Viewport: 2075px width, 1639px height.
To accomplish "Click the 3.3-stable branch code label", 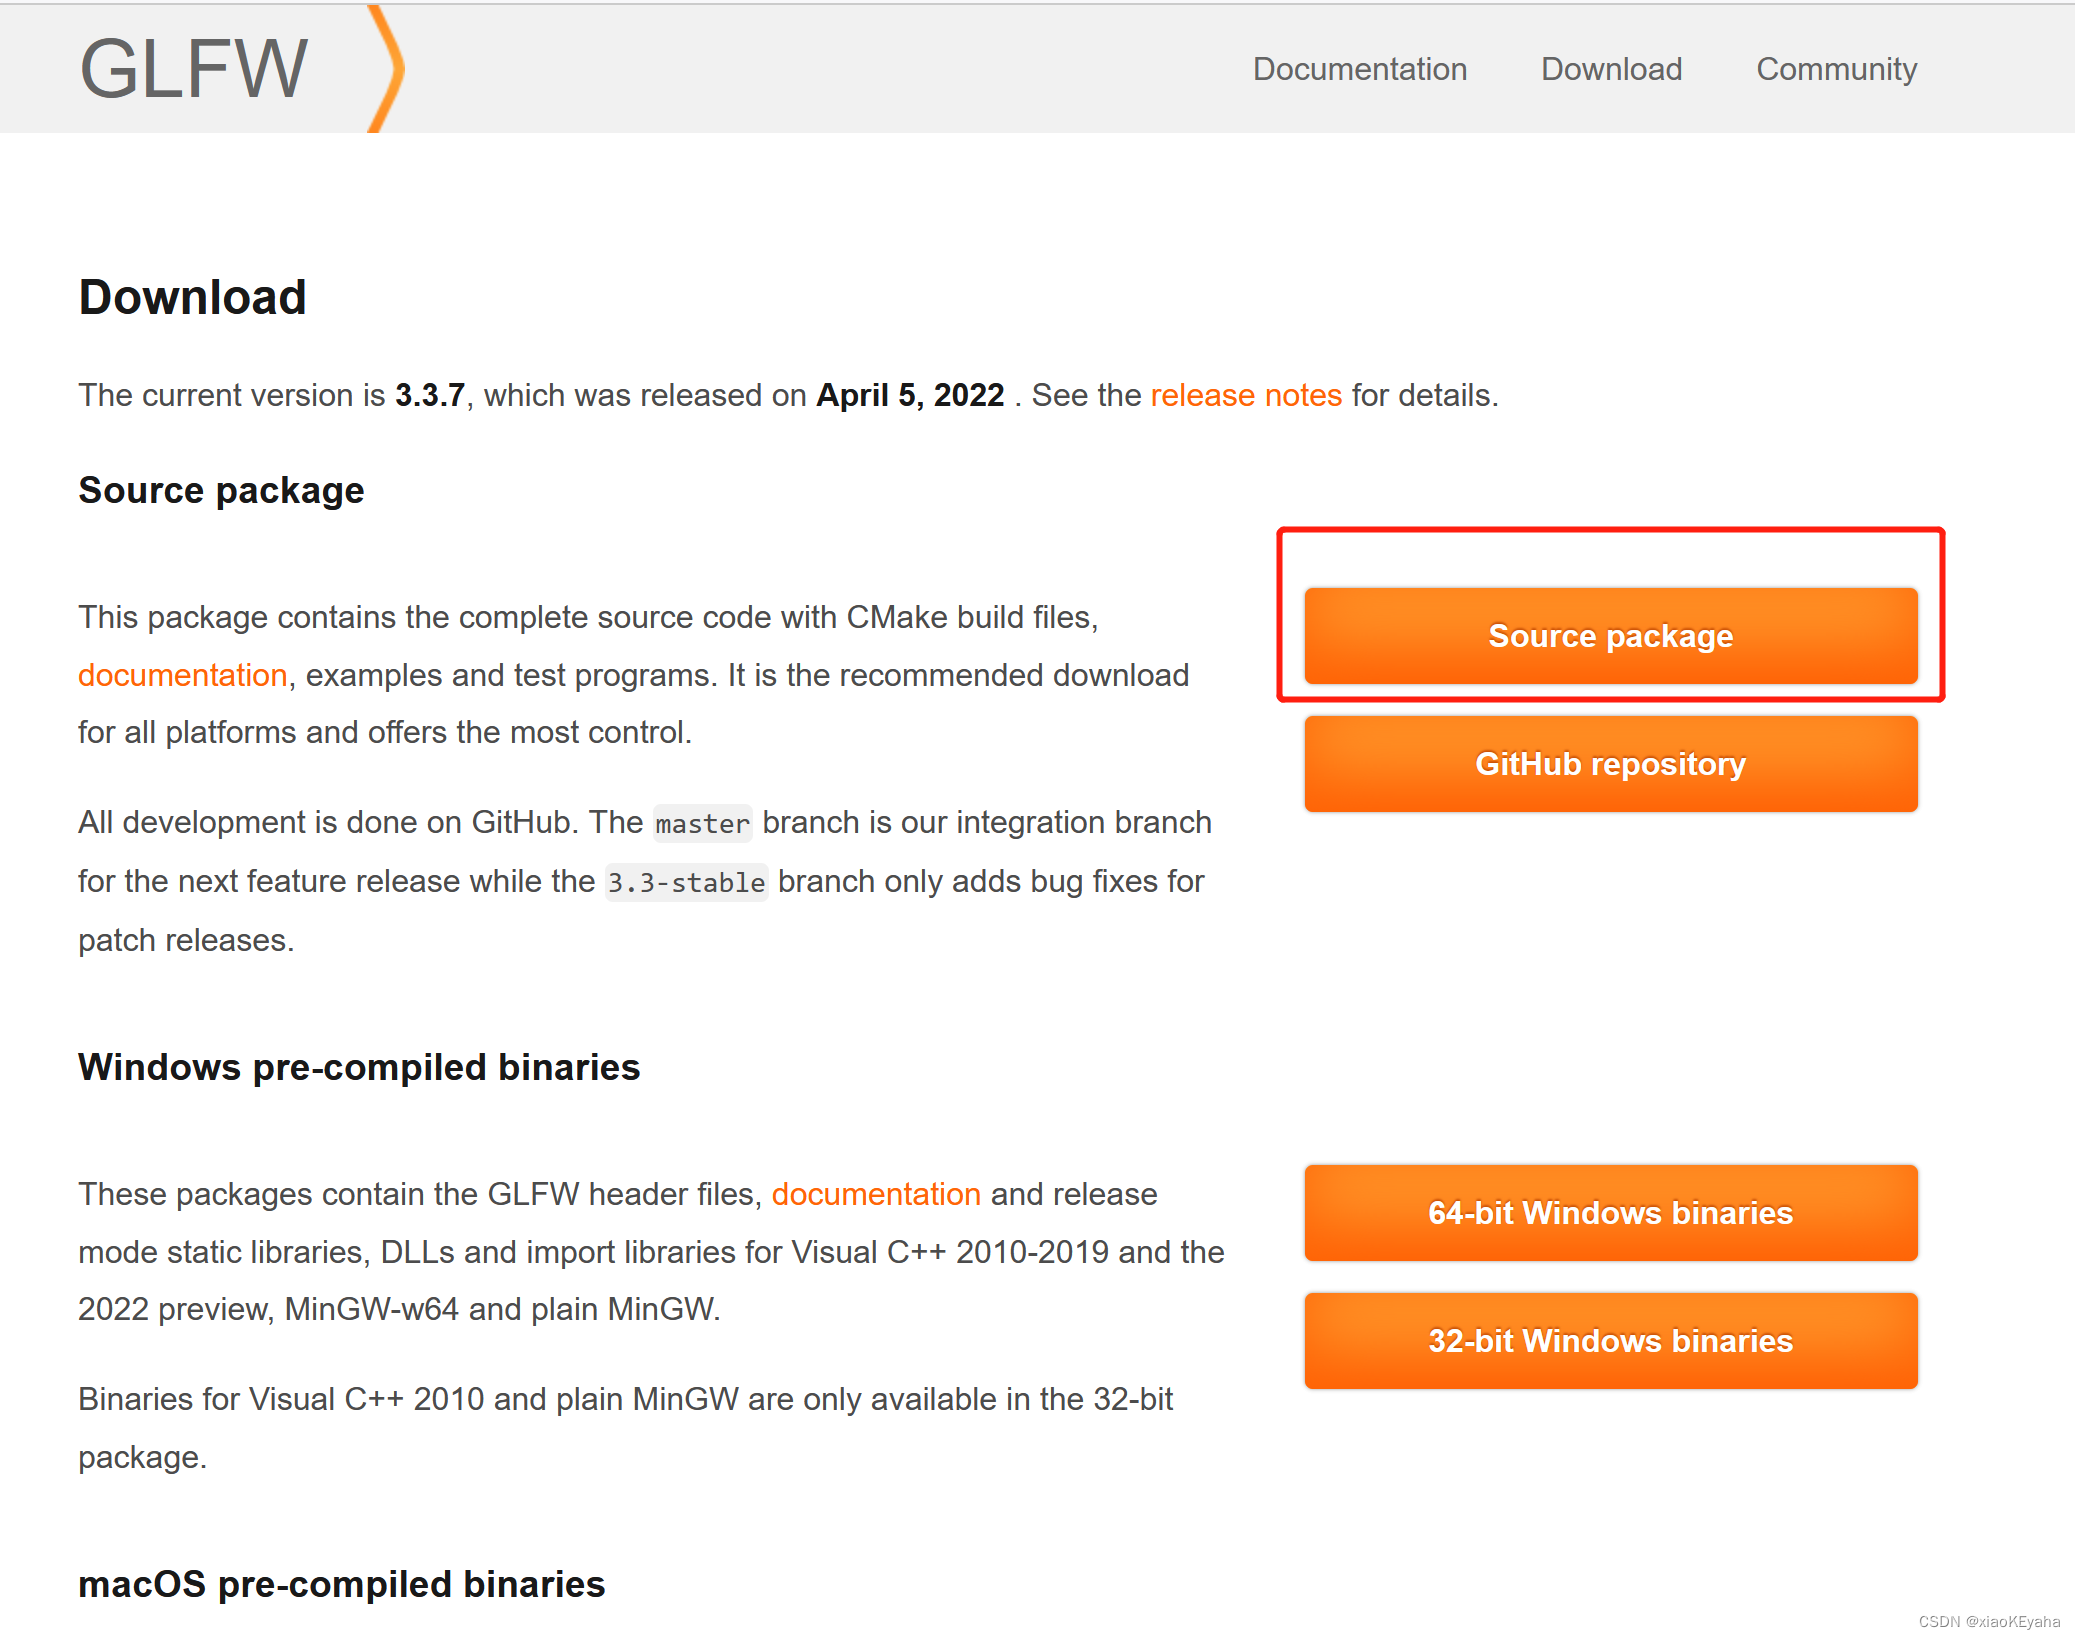I will [x=686, y=883].
